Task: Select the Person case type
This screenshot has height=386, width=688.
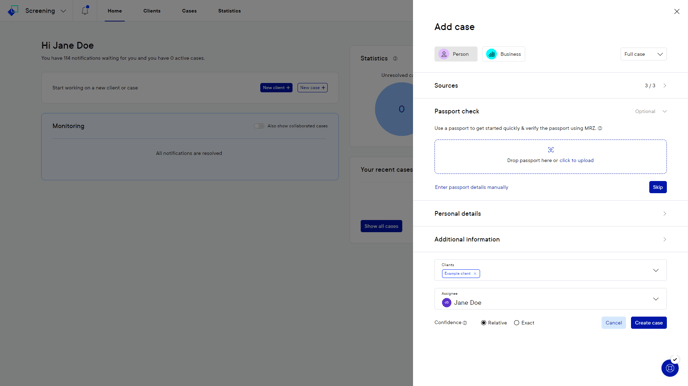Action: point(456,54)
